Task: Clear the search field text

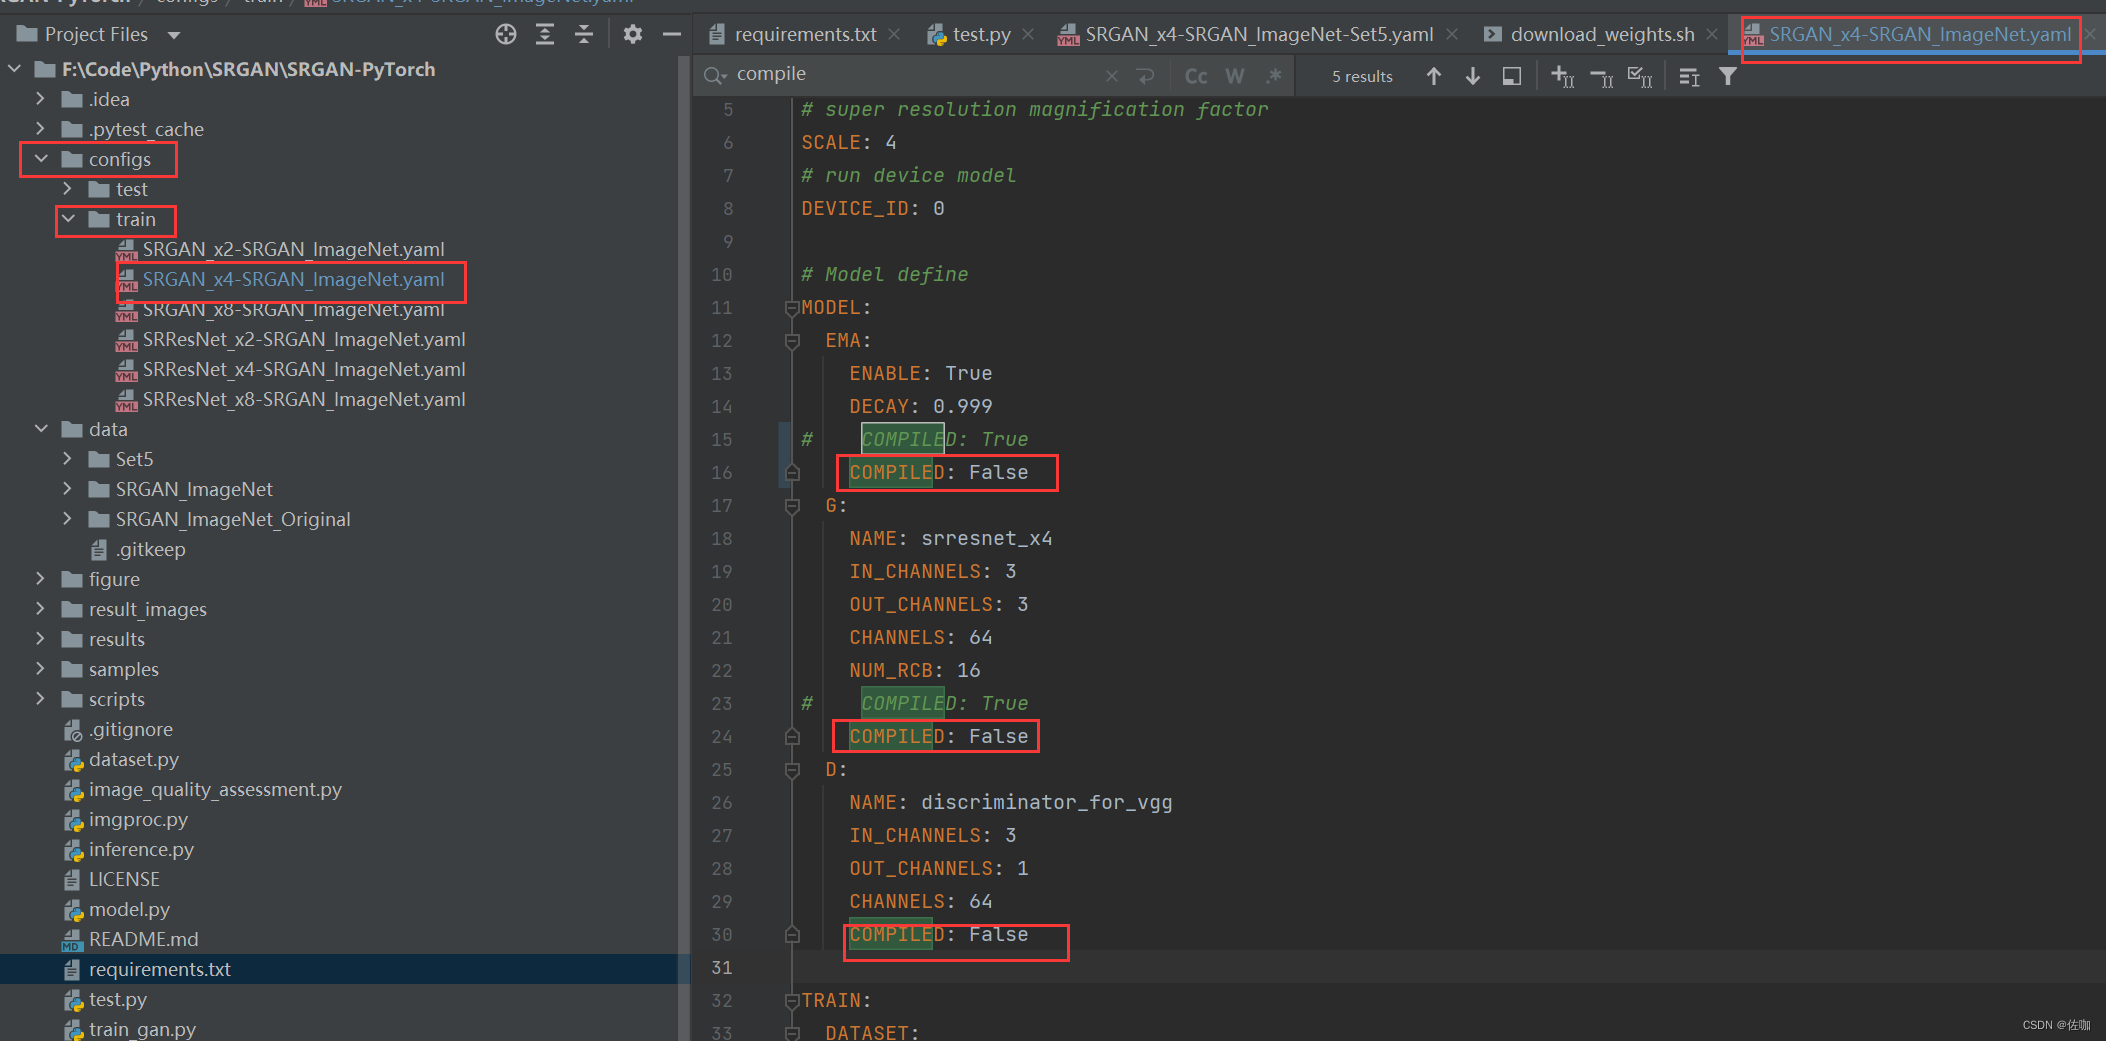Action: click(x=1112, y=76)
